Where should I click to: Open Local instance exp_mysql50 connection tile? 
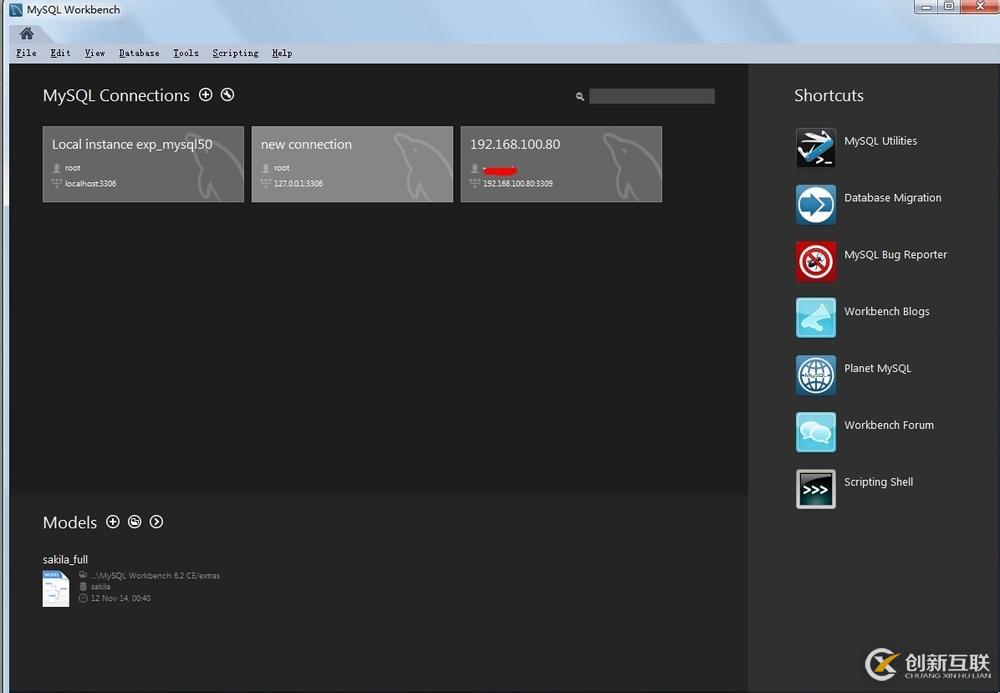coord(143,164)
